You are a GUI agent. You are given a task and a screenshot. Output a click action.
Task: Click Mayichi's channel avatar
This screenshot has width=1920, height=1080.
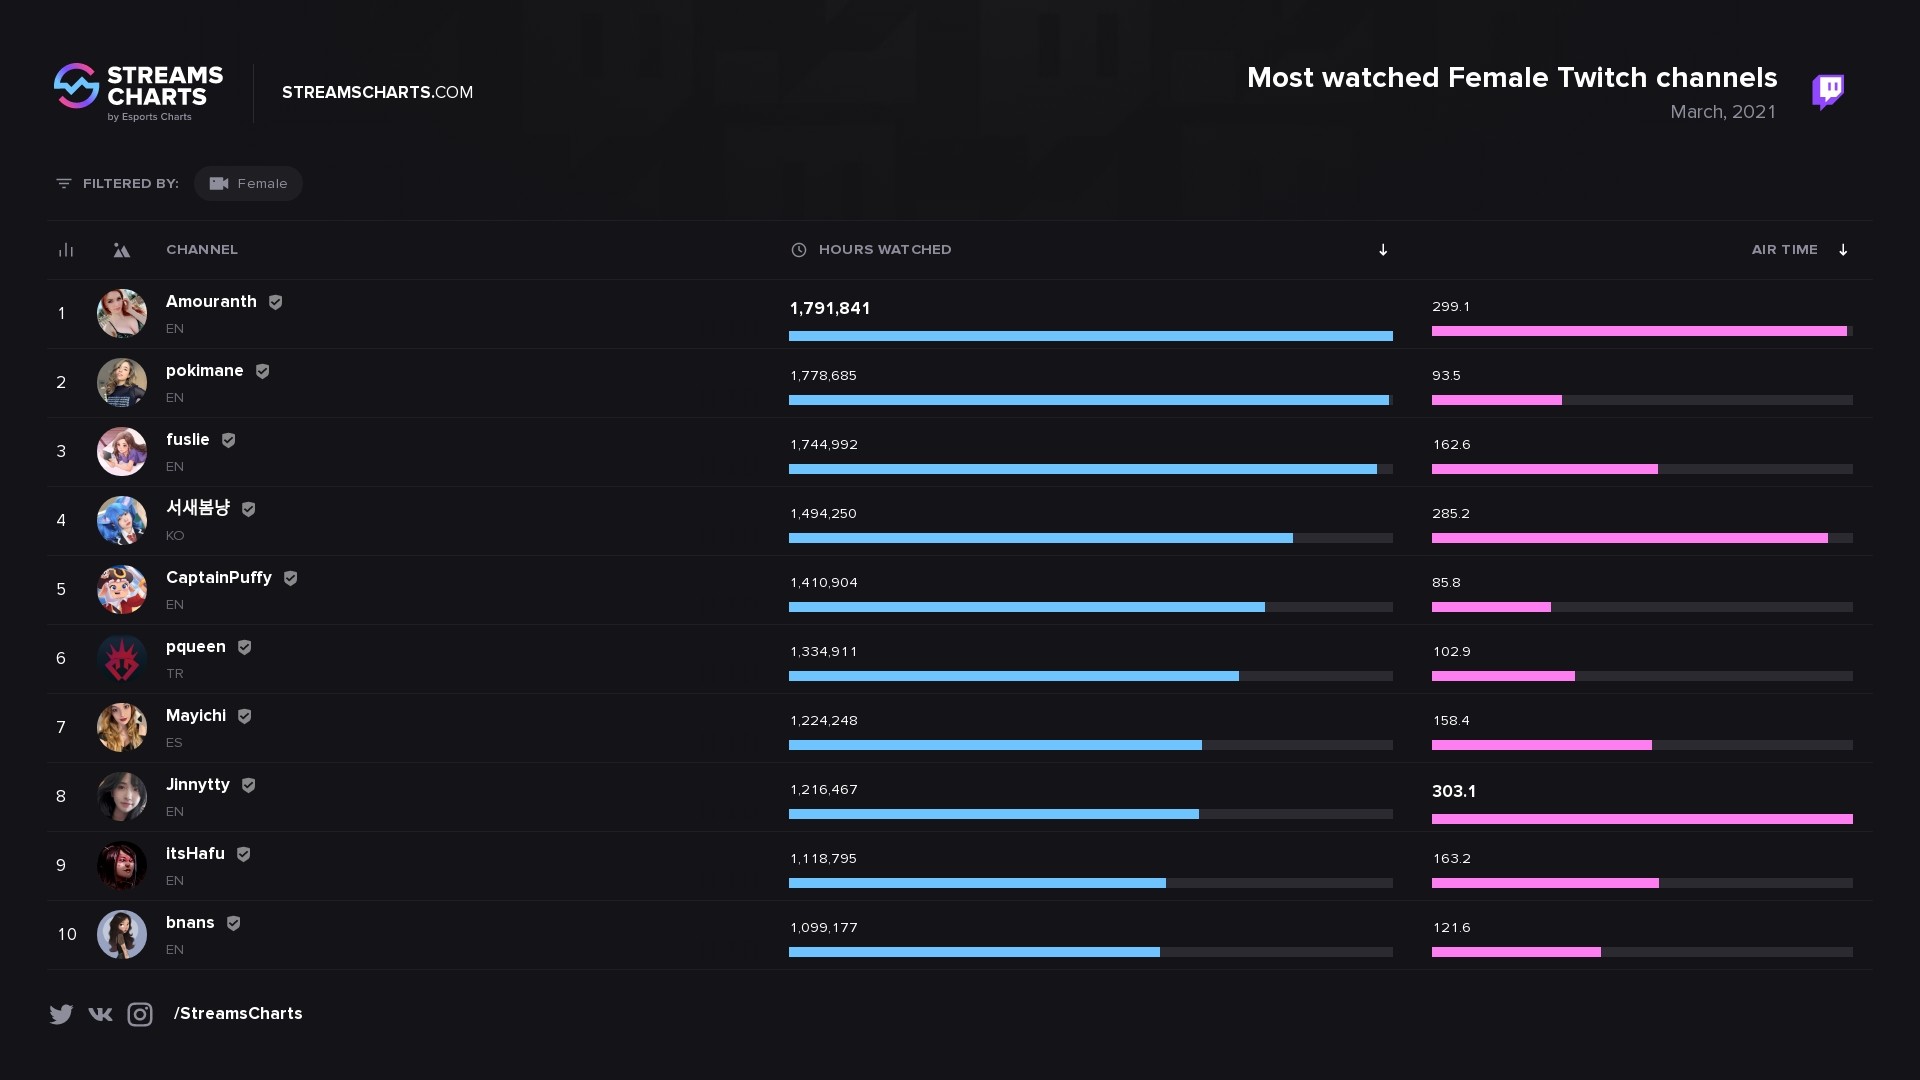[122, 728]
